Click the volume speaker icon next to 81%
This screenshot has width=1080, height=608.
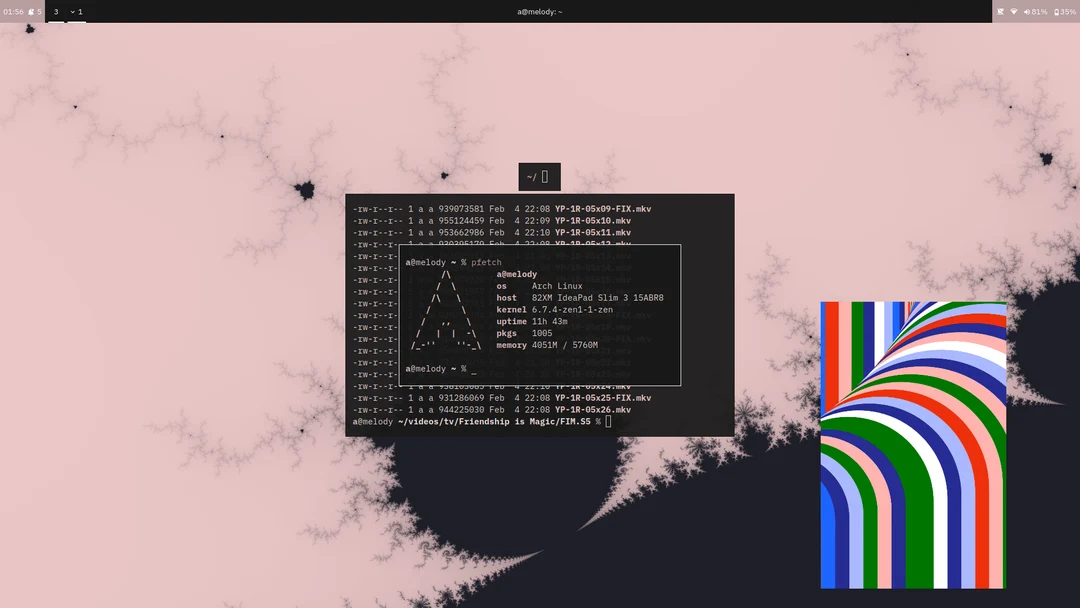pos(1027,11)
